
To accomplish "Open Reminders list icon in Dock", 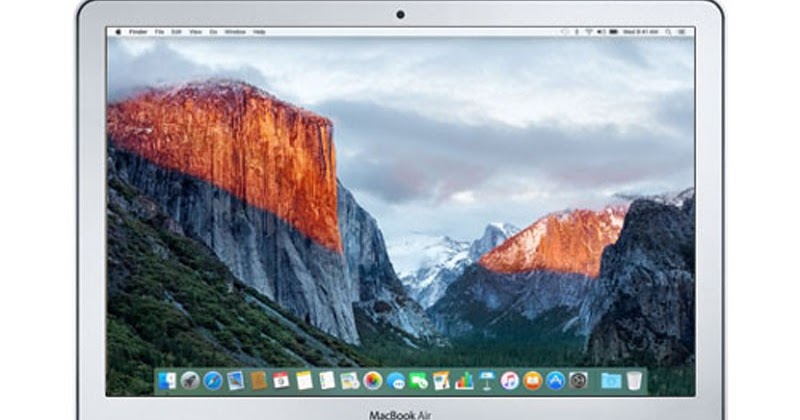I will click(x=327, y=381).
